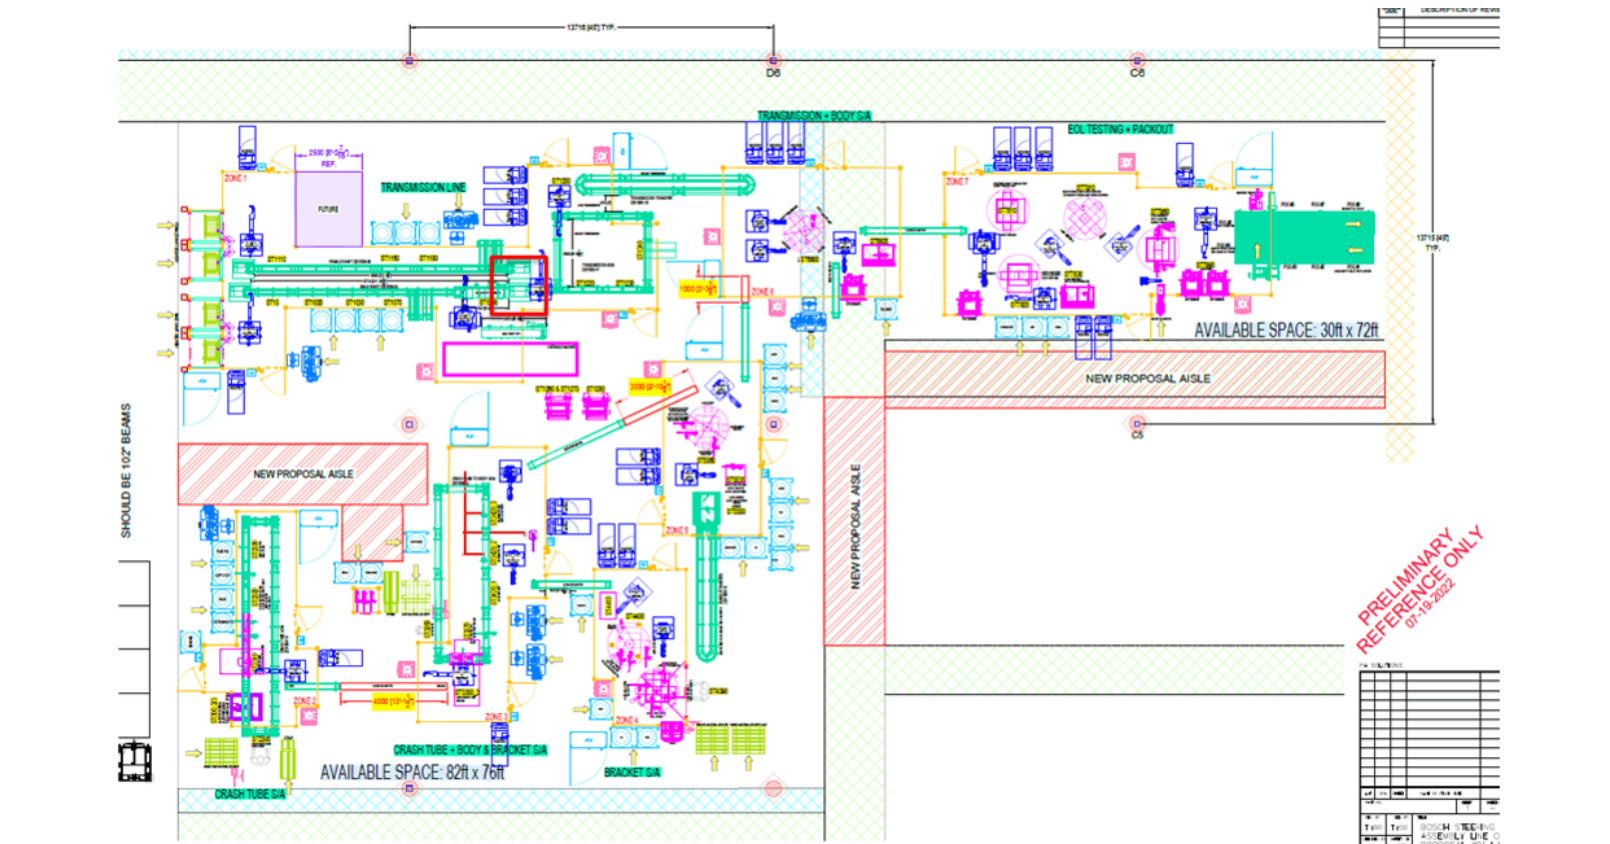The height and width of the screenshot is (844, 1610).
Task: Click the standalone BRACKET S/A label
Action: pos(632,772)
